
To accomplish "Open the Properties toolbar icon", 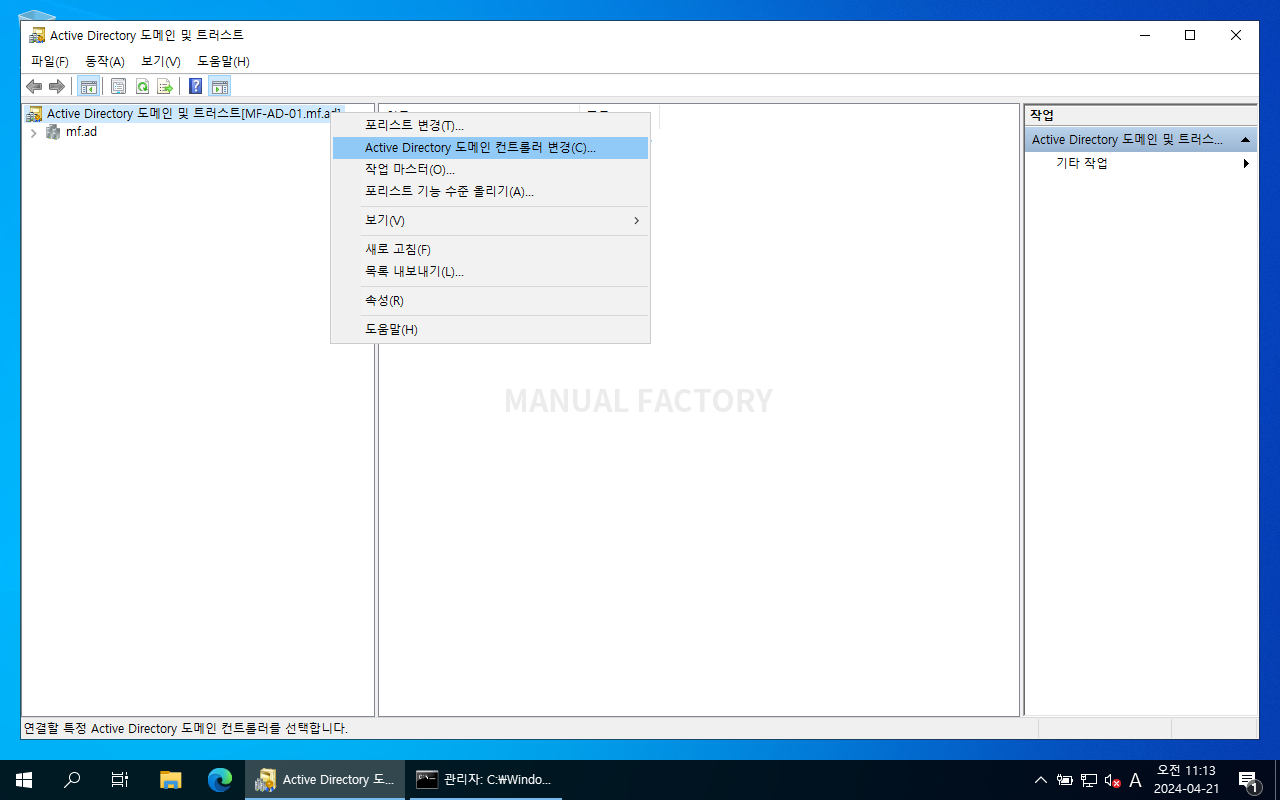I will (x=118, y=86).
